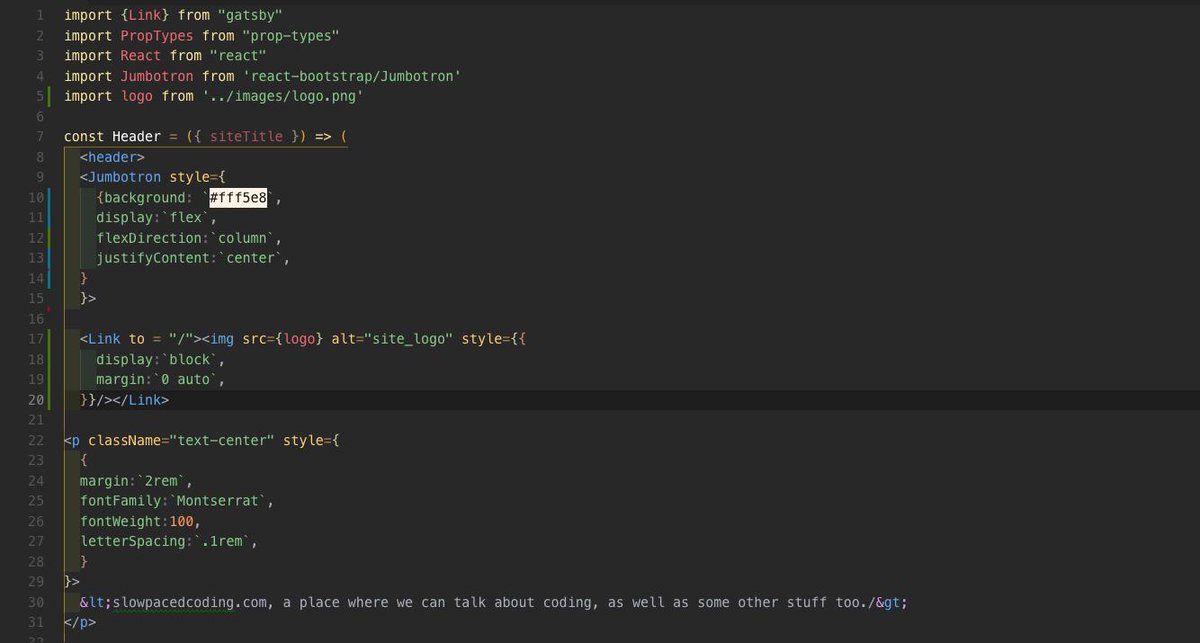Click line number 10 in the gutter
The image size is (1200, 643).
pos(36,198)
